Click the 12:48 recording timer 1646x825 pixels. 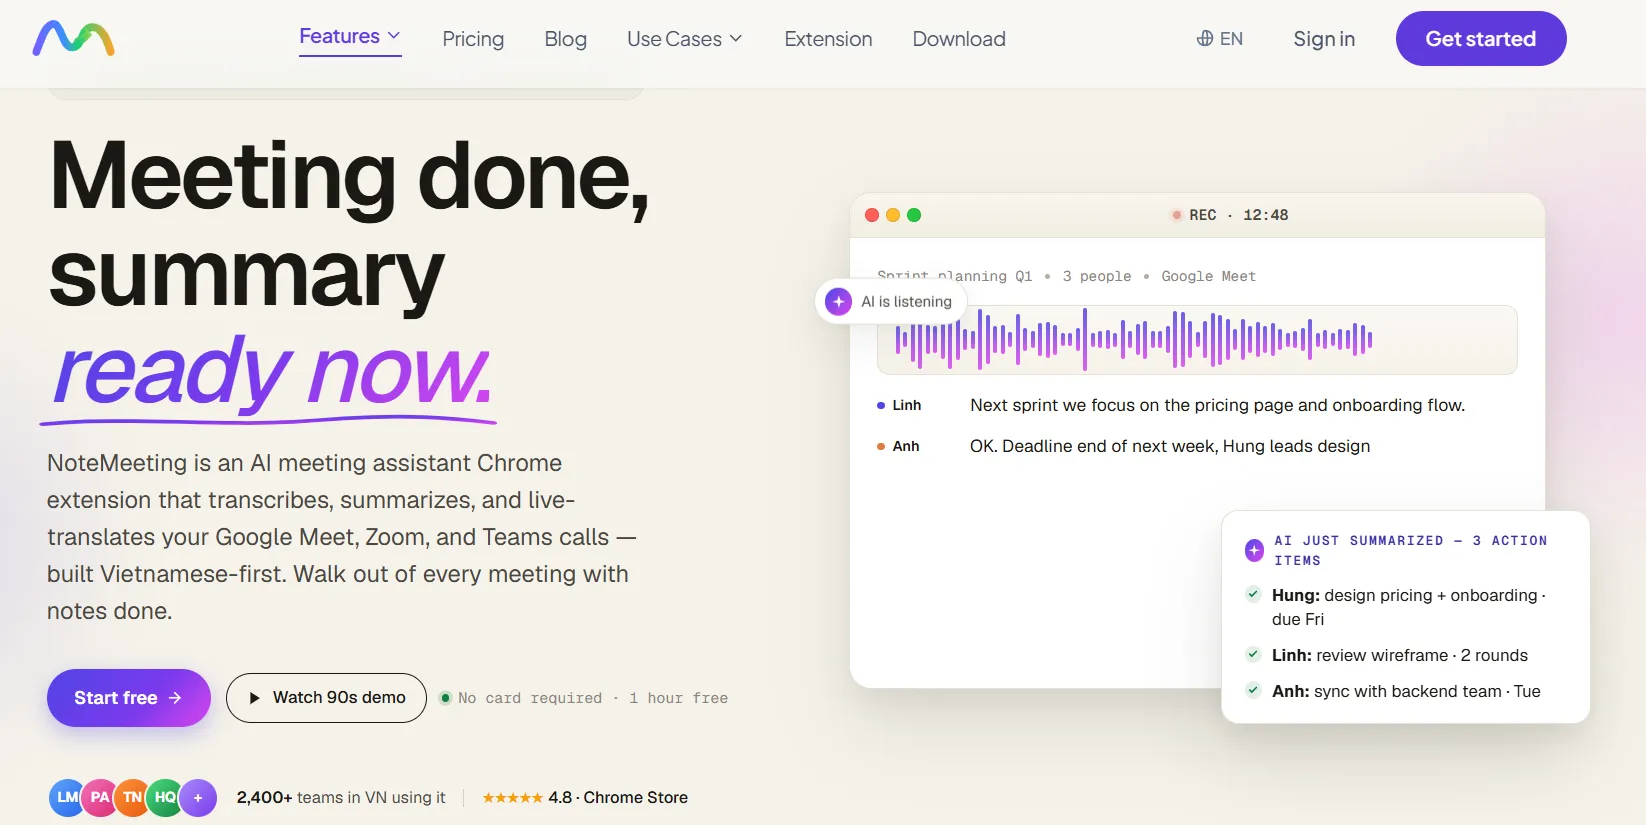[1265, 215]
